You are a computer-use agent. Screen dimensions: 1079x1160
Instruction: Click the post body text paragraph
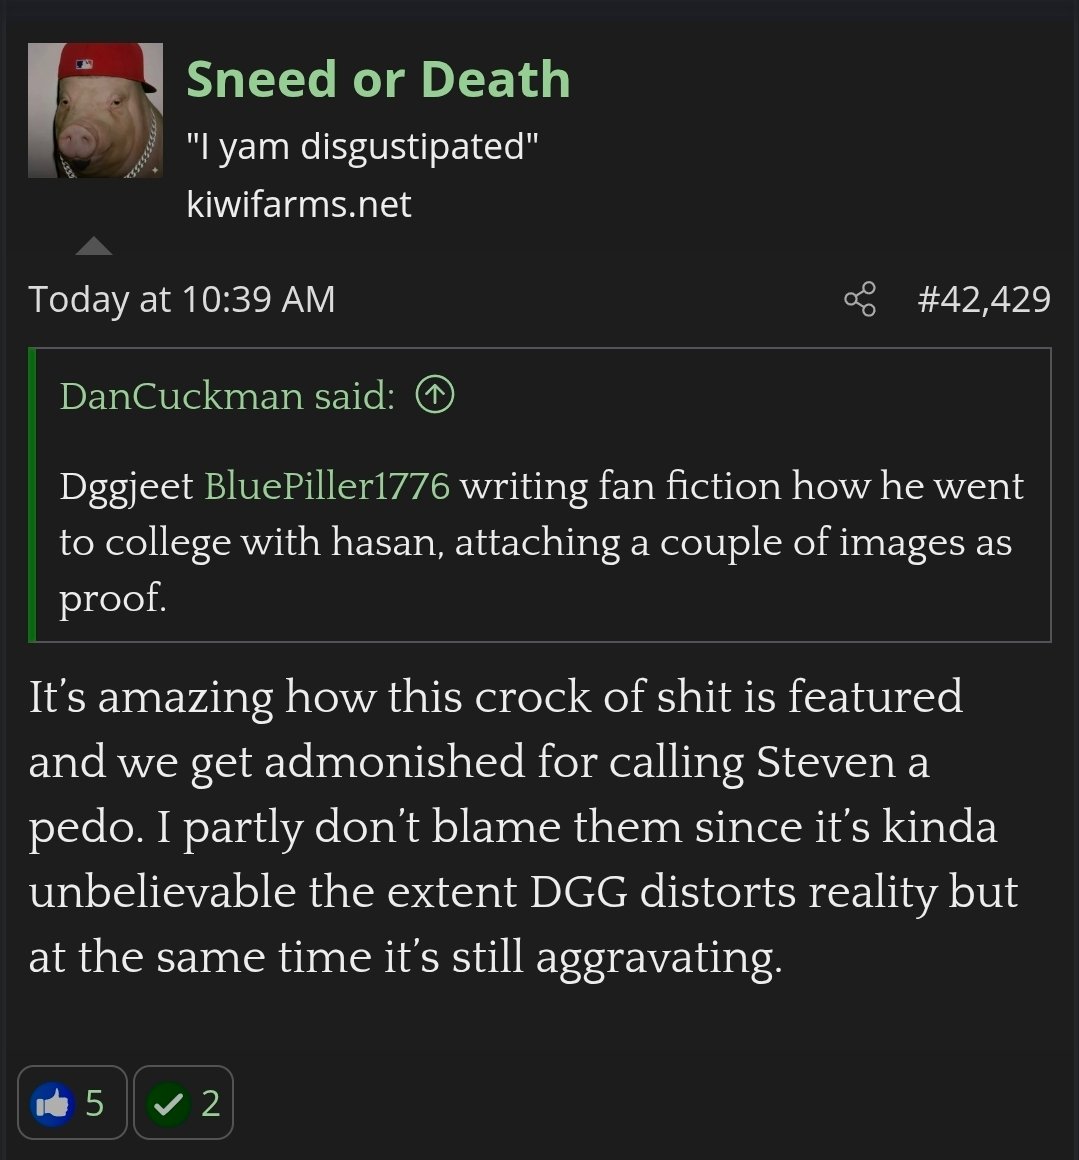click(524, 826)
